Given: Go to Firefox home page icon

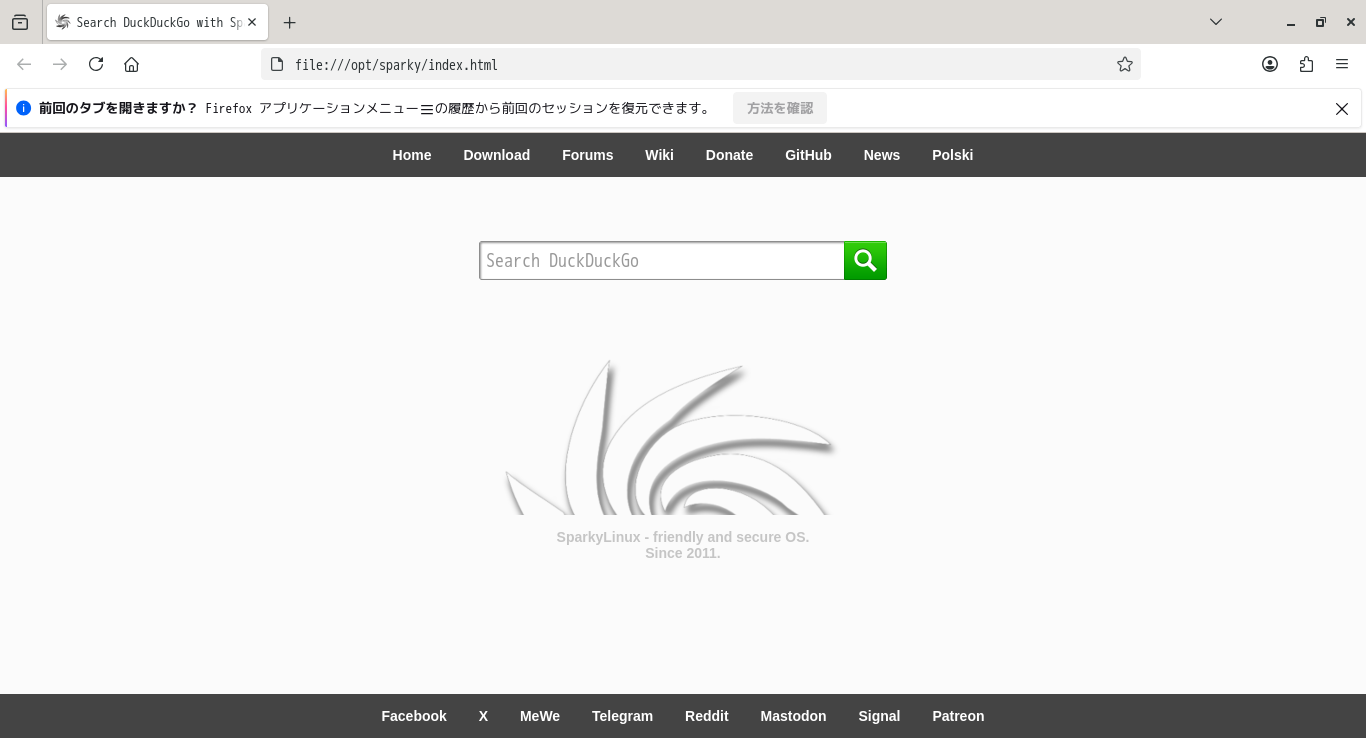Looking at the screenshot, I should tap(131, 64).
